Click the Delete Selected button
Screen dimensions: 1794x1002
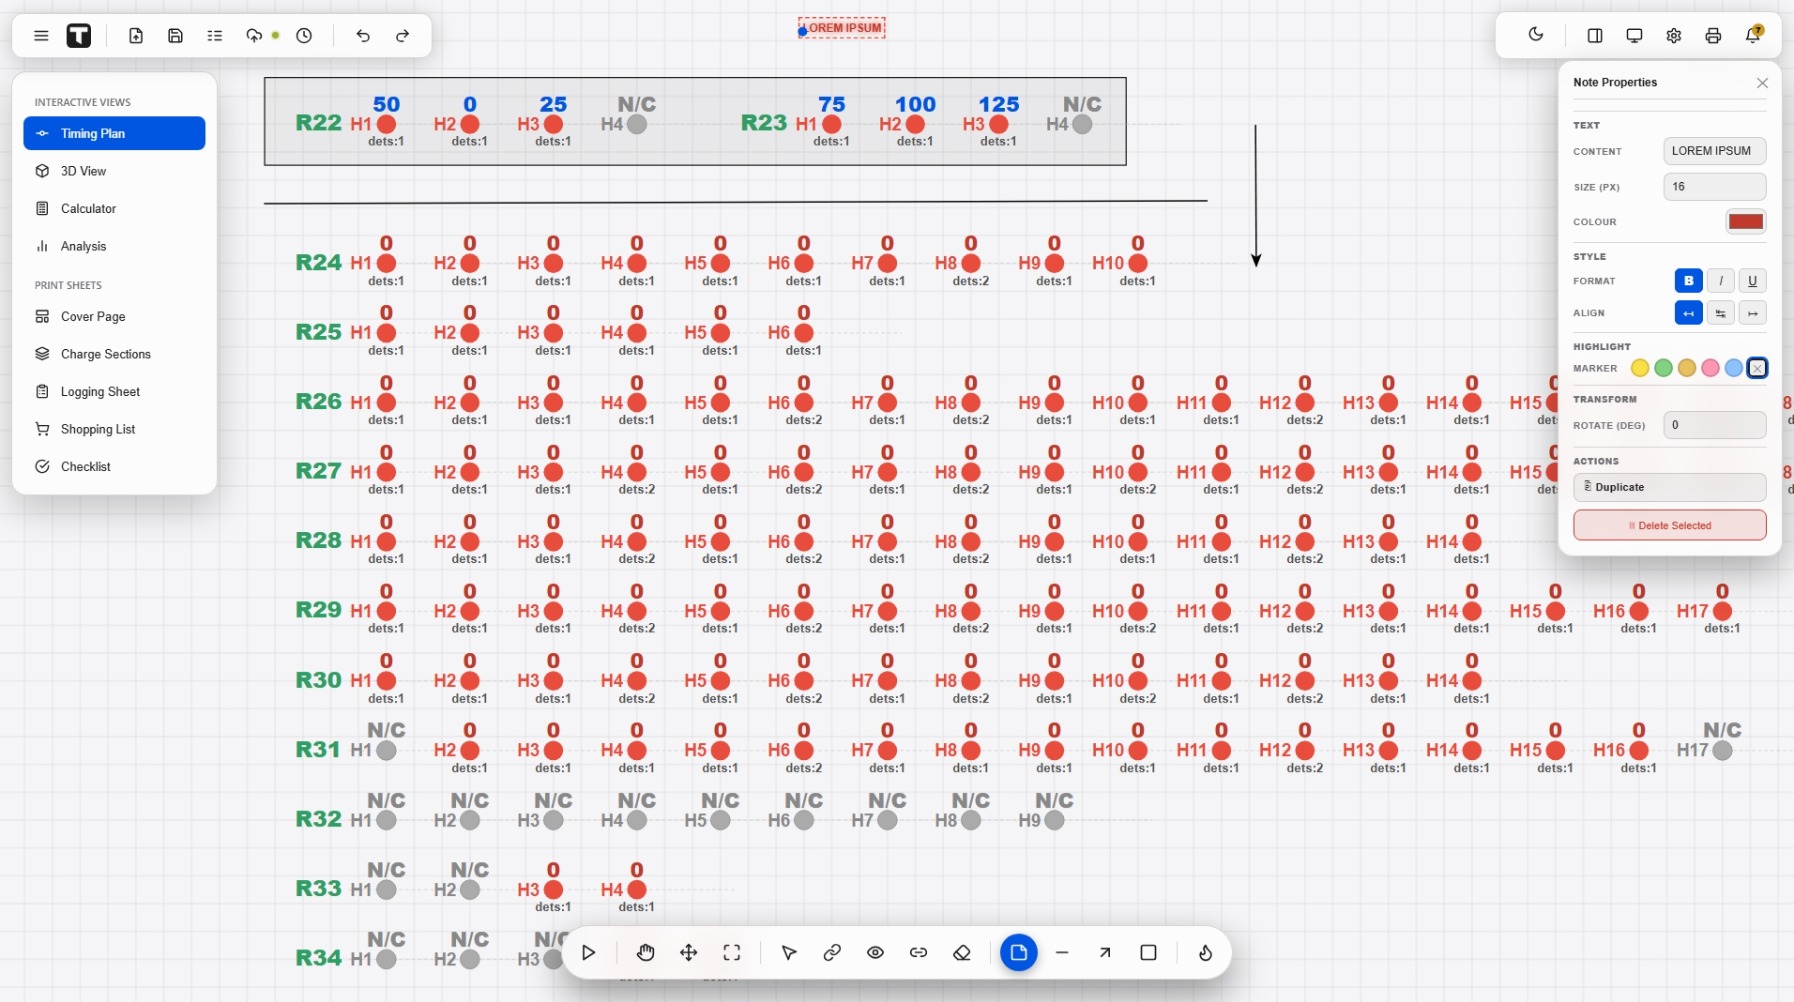point(1669,525)
